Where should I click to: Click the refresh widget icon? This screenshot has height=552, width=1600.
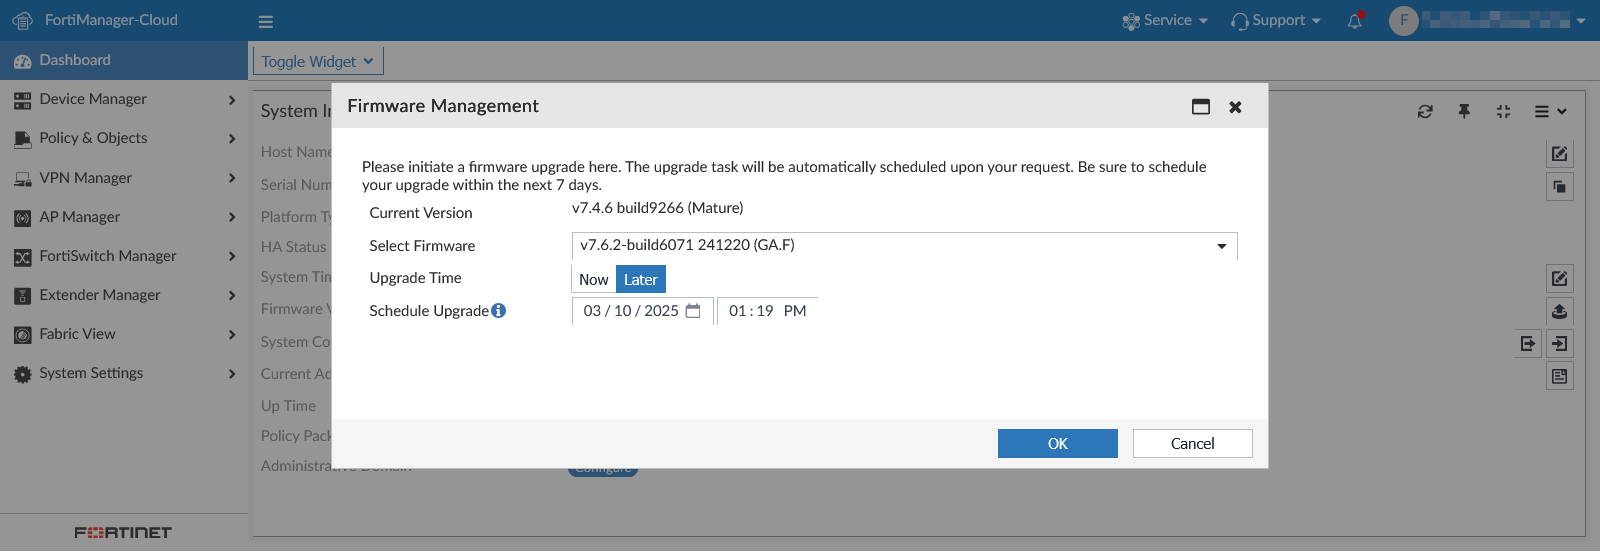pyautogui.click(x=1425, y=112)
